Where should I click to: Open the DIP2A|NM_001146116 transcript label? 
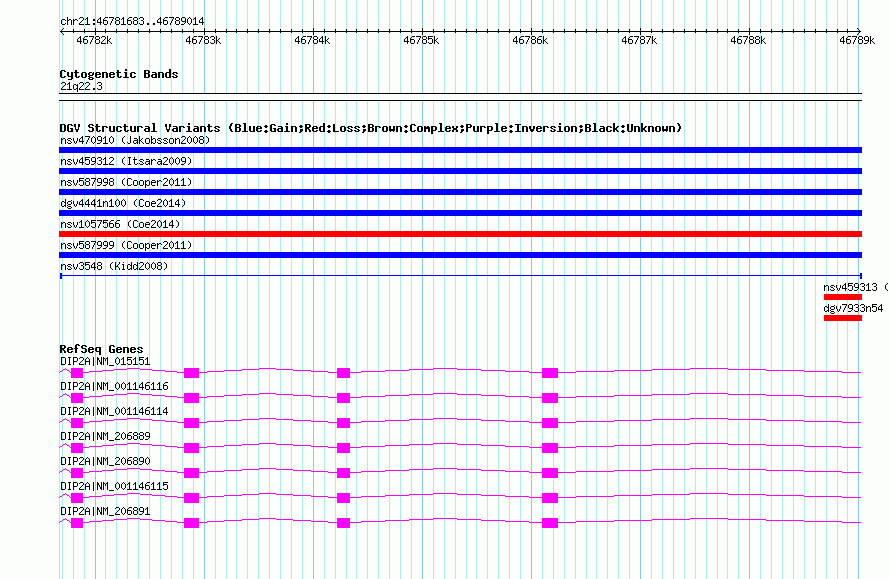pyautogui.click(x=114, y=386)
